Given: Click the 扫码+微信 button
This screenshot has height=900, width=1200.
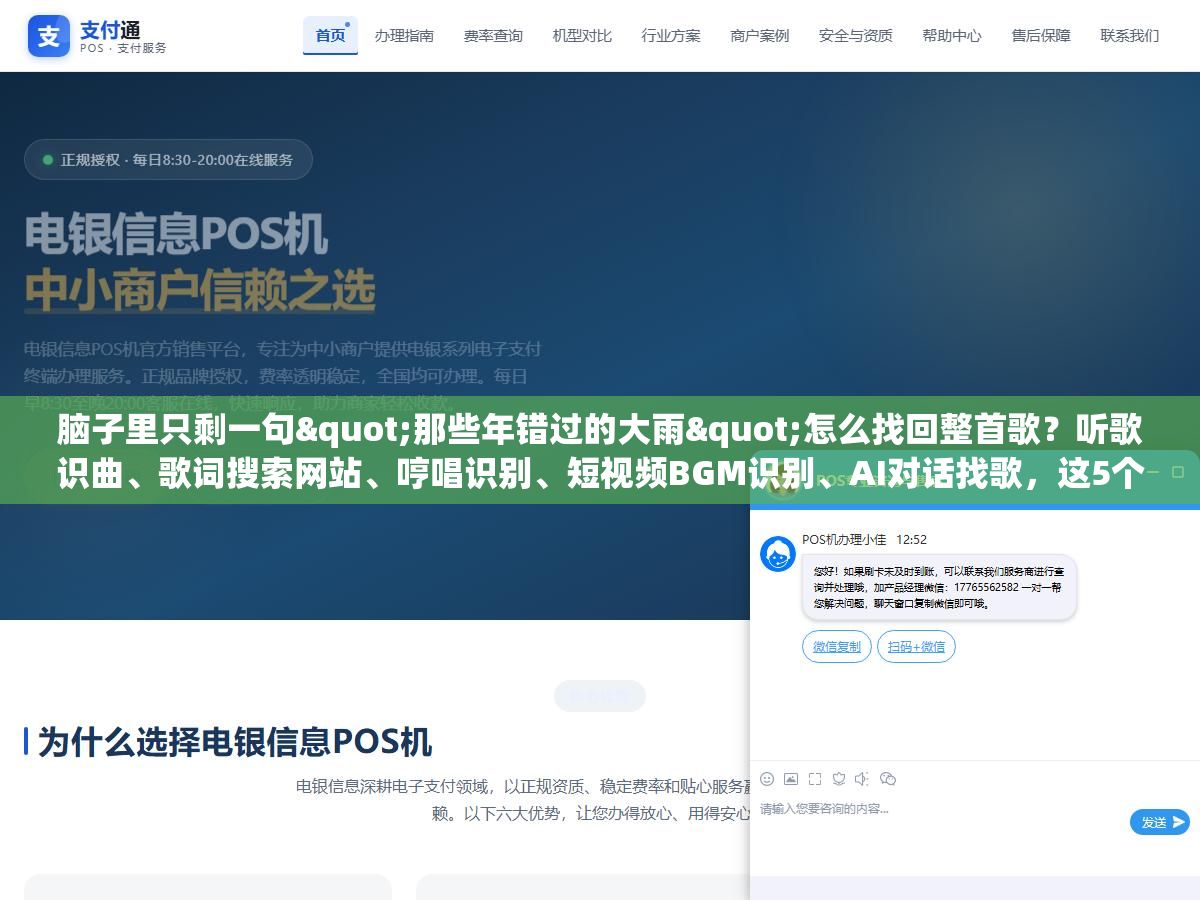Looking at the screenshot, I should pyautogui.click(x=917, y=647).
